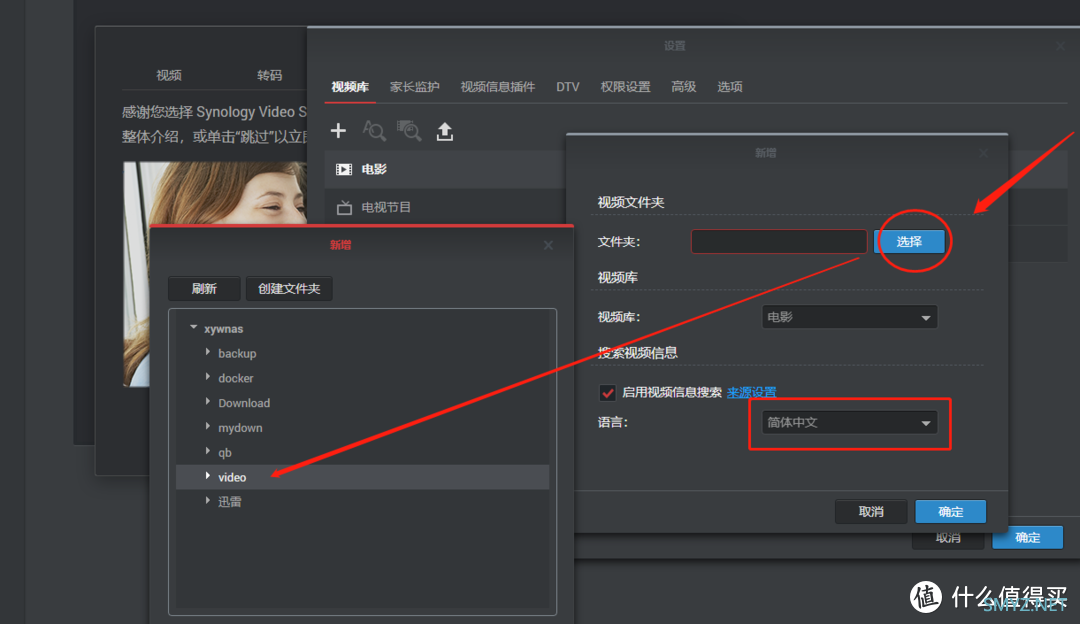This screenshot has height=624, width=1080.
Task: Expand the docker folder arrow
Action: (x=207, y=377)
